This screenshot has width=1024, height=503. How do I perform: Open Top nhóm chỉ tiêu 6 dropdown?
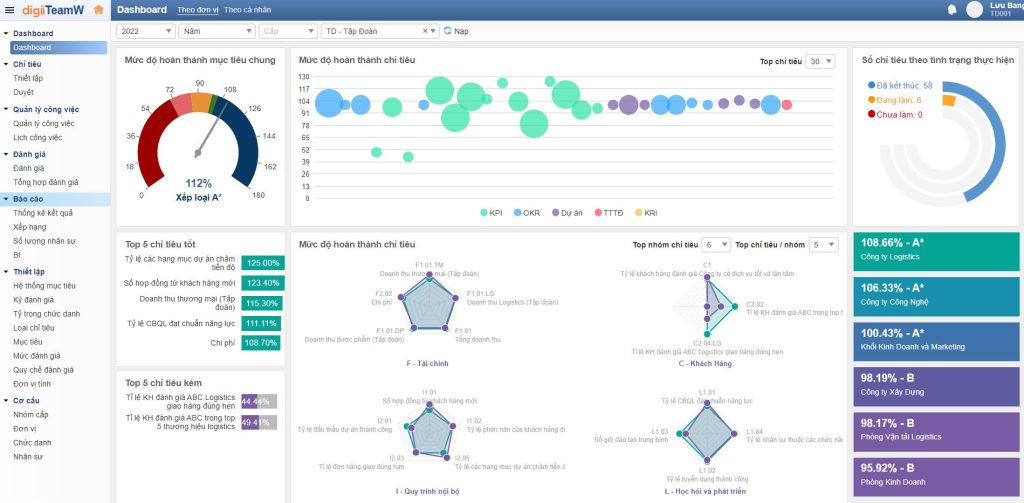pos(716,245)
